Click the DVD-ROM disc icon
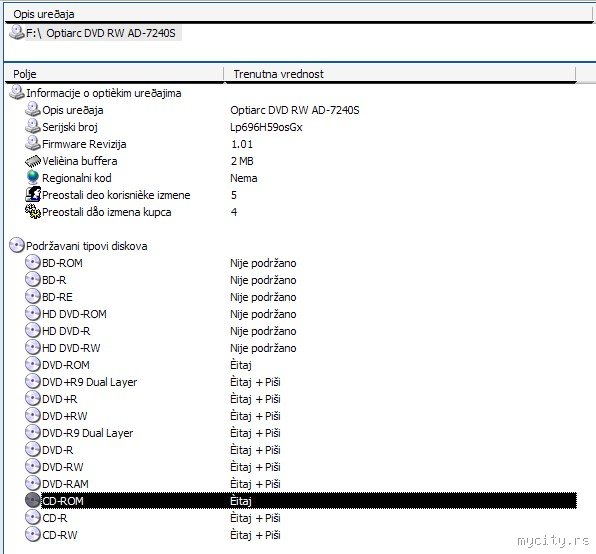Screen dimensions: 596x554 click(x=33, y=364)
